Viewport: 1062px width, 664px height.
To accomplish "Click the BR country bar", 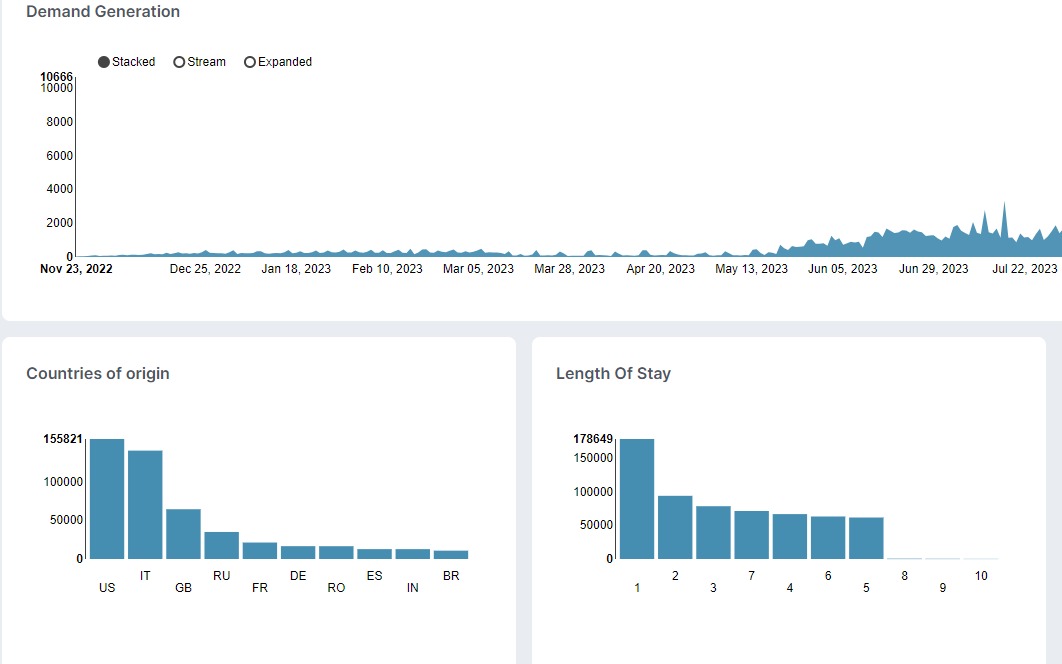I will tap(451, 555).
